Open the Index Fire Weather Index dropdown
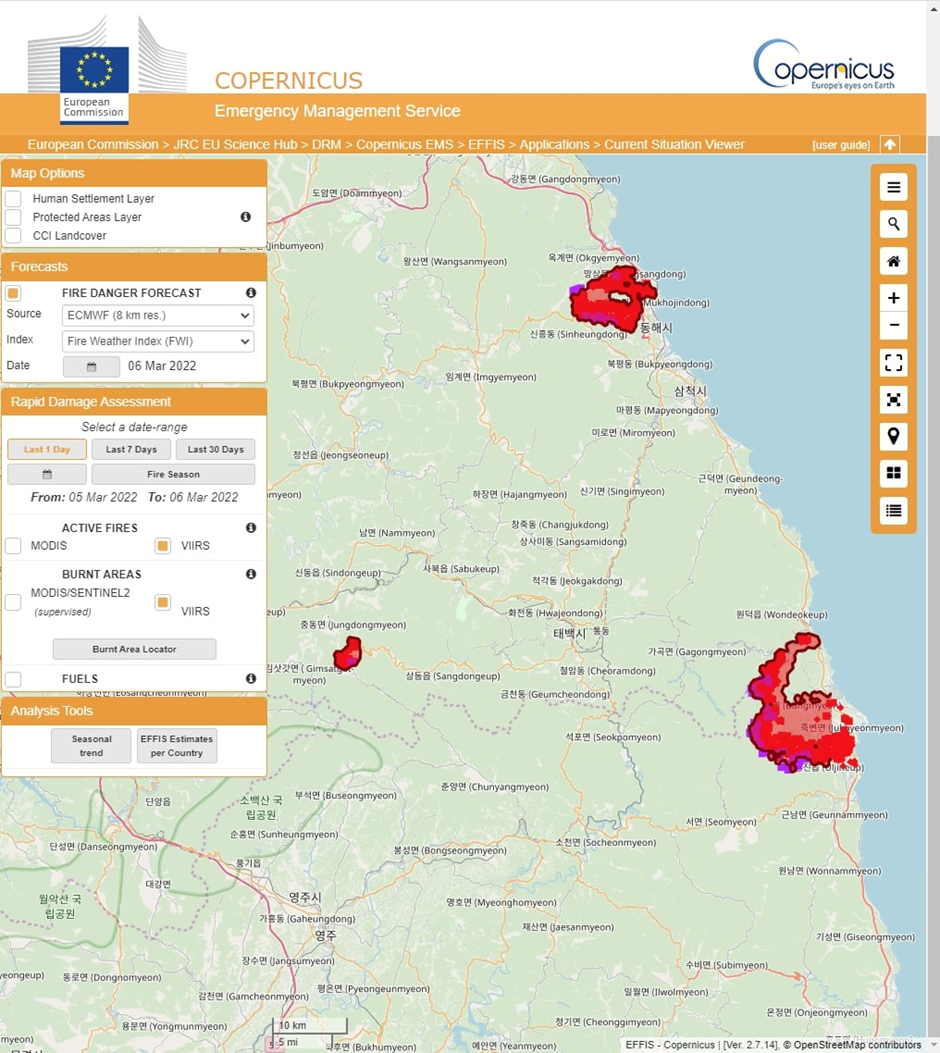The image size is (940, 1053). tap(158, 341)
